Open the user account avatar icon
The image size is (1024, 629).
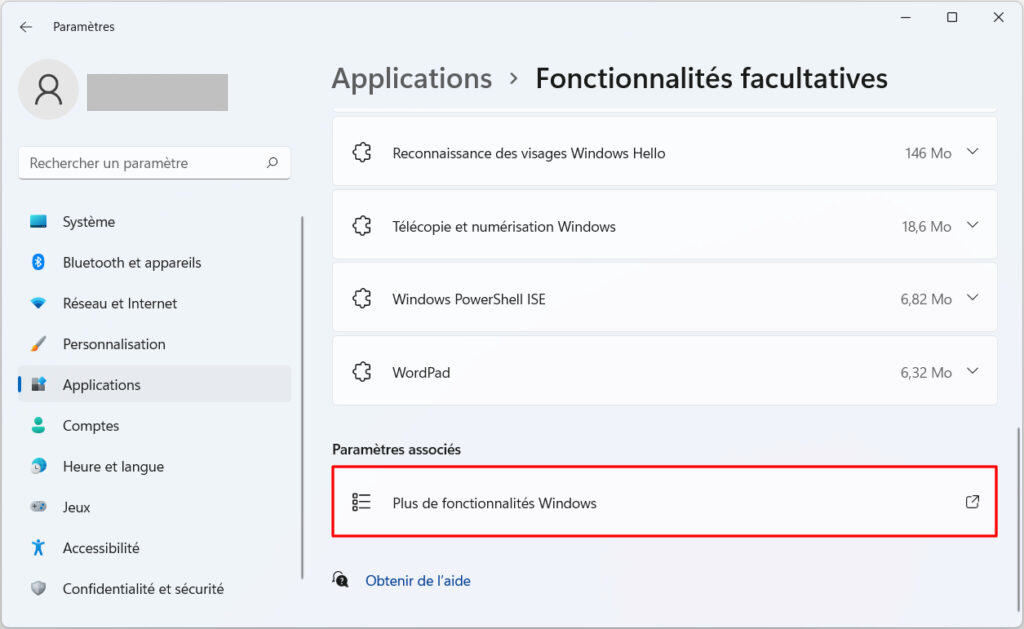[48, 89]
